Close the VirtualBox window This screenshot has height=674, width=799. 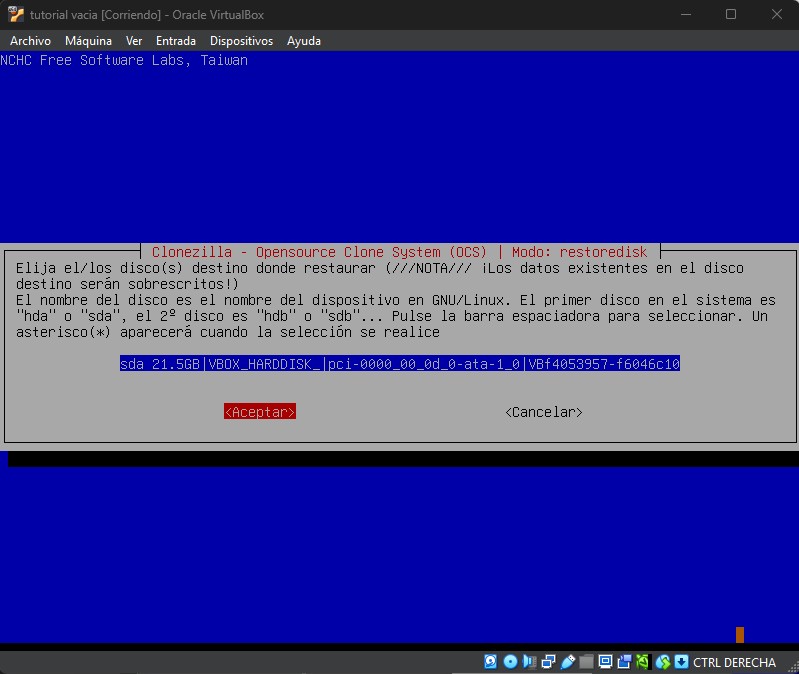tap(777, 14)
